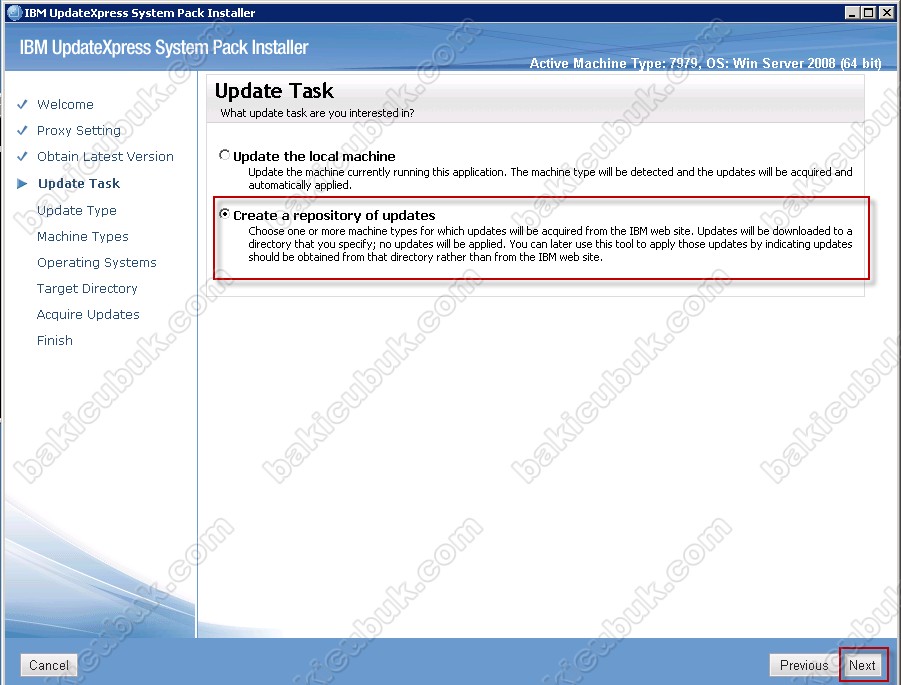Click the checkmark beside Obtain Latest Version
This screenshot has height=685, width=901.
[x=22, y=156]
